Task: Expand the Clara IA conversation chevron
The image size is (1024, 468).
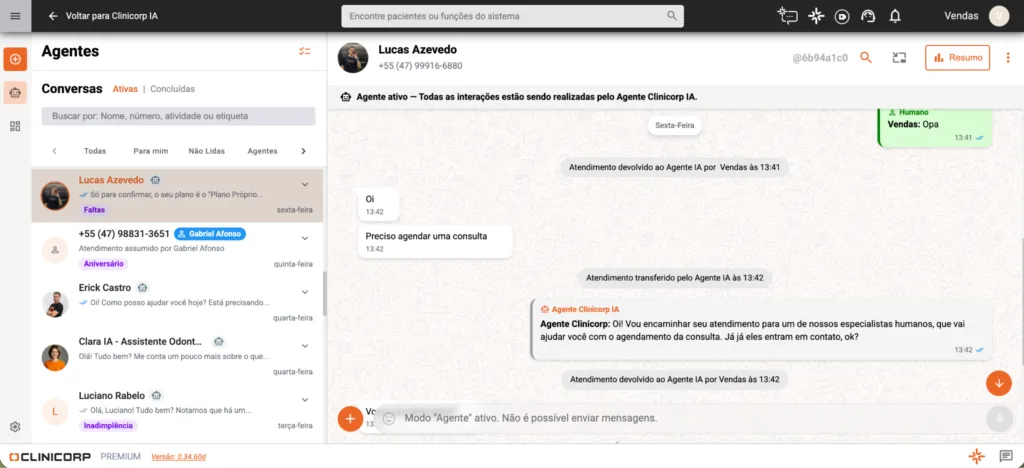Action: point(305,345)
